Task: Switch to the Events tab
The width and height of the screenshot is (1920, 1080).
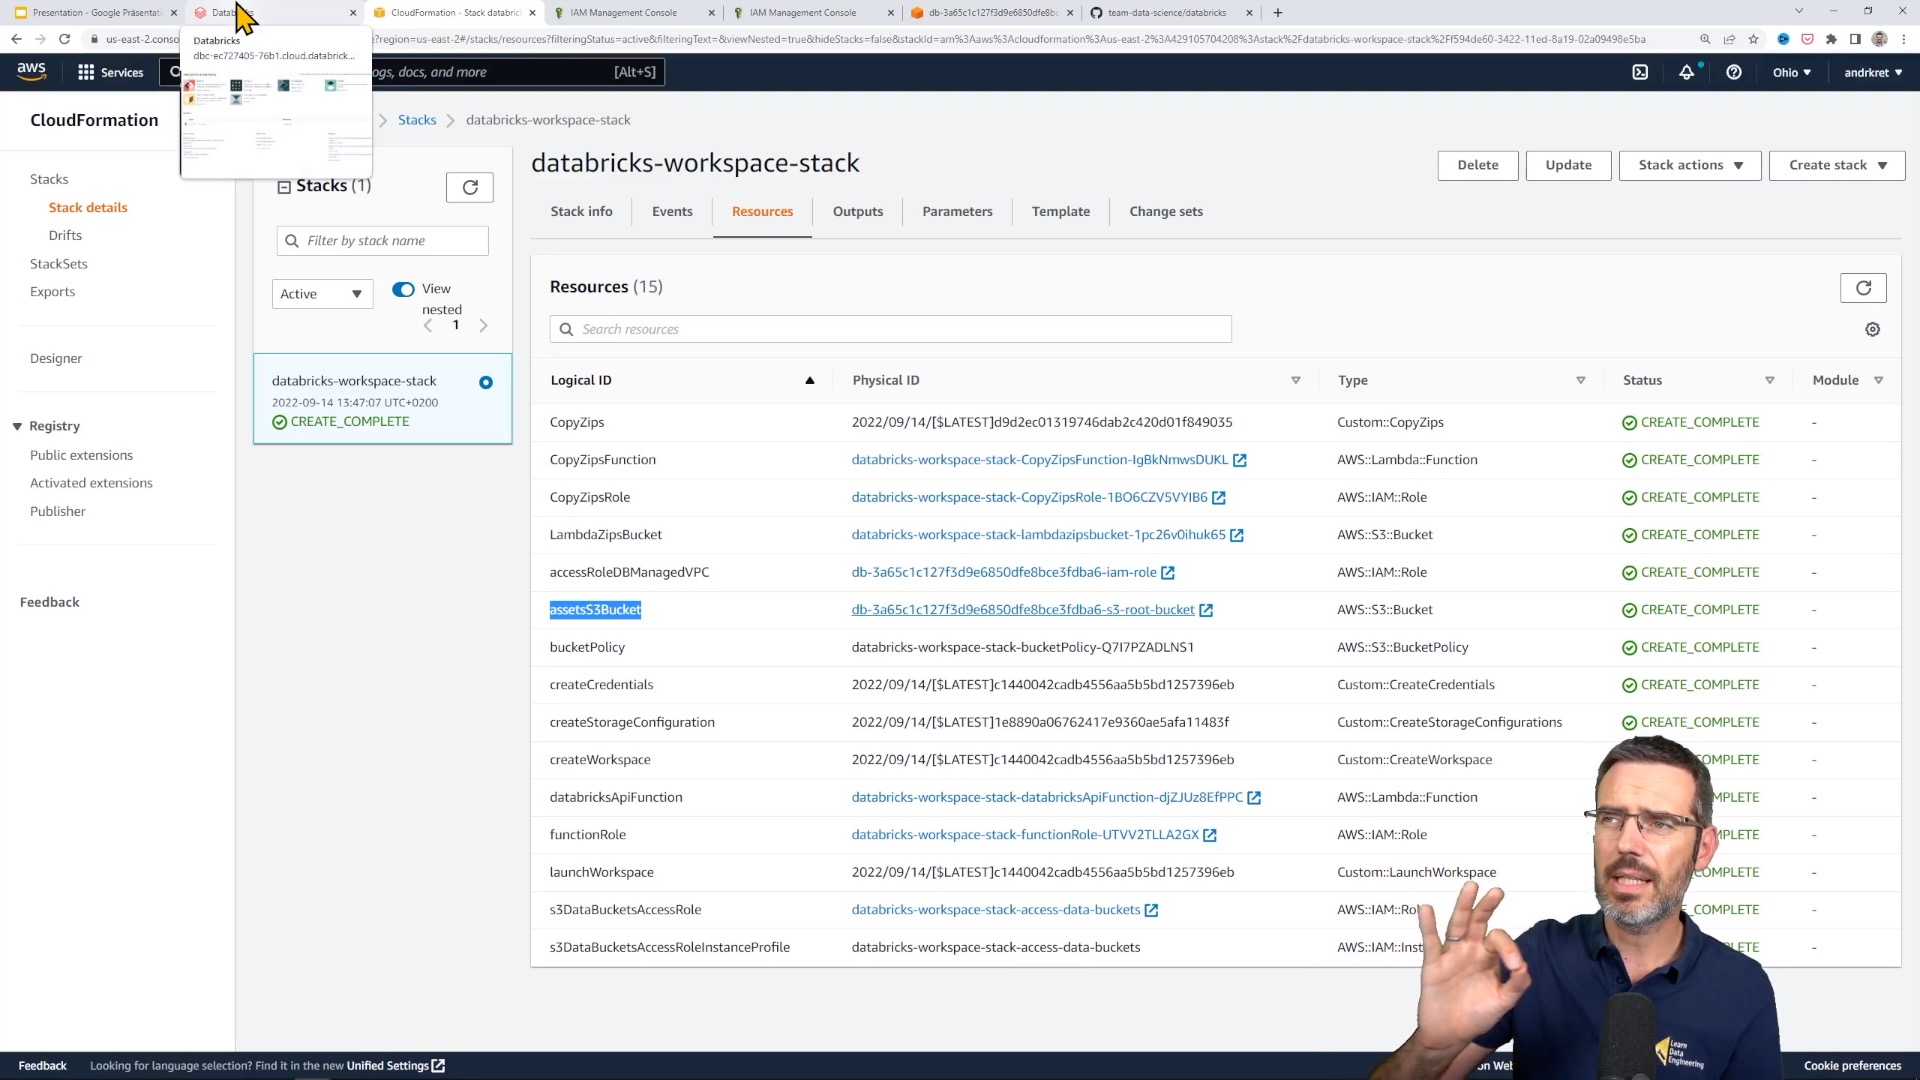Action: [x=672, y=211]
